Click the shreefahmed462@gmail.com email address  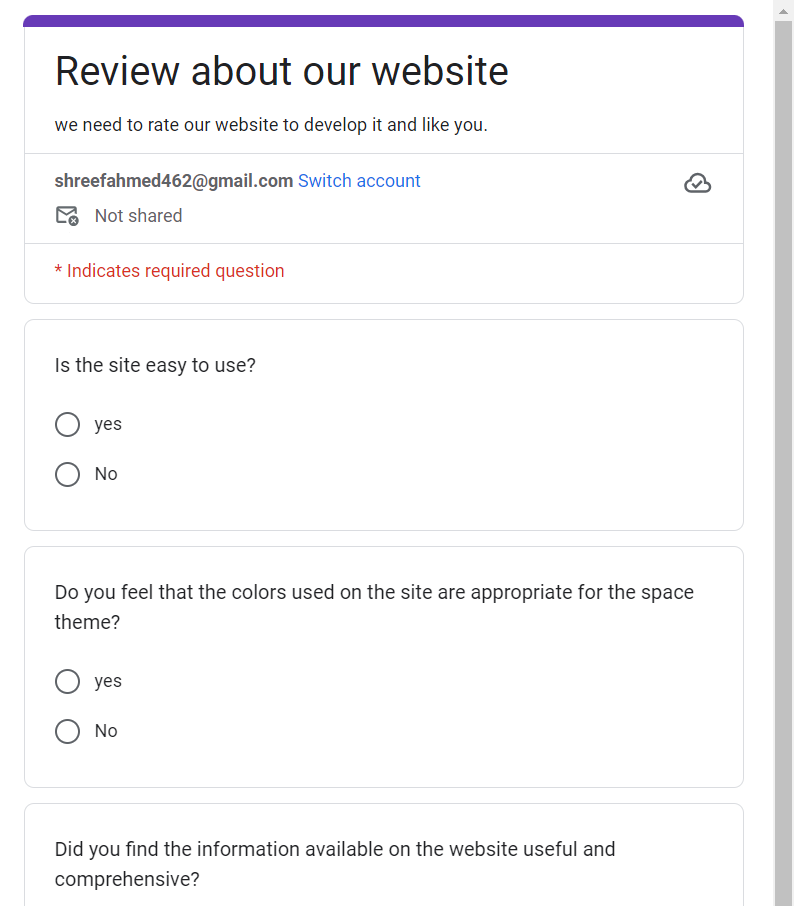tap(174, 181)
